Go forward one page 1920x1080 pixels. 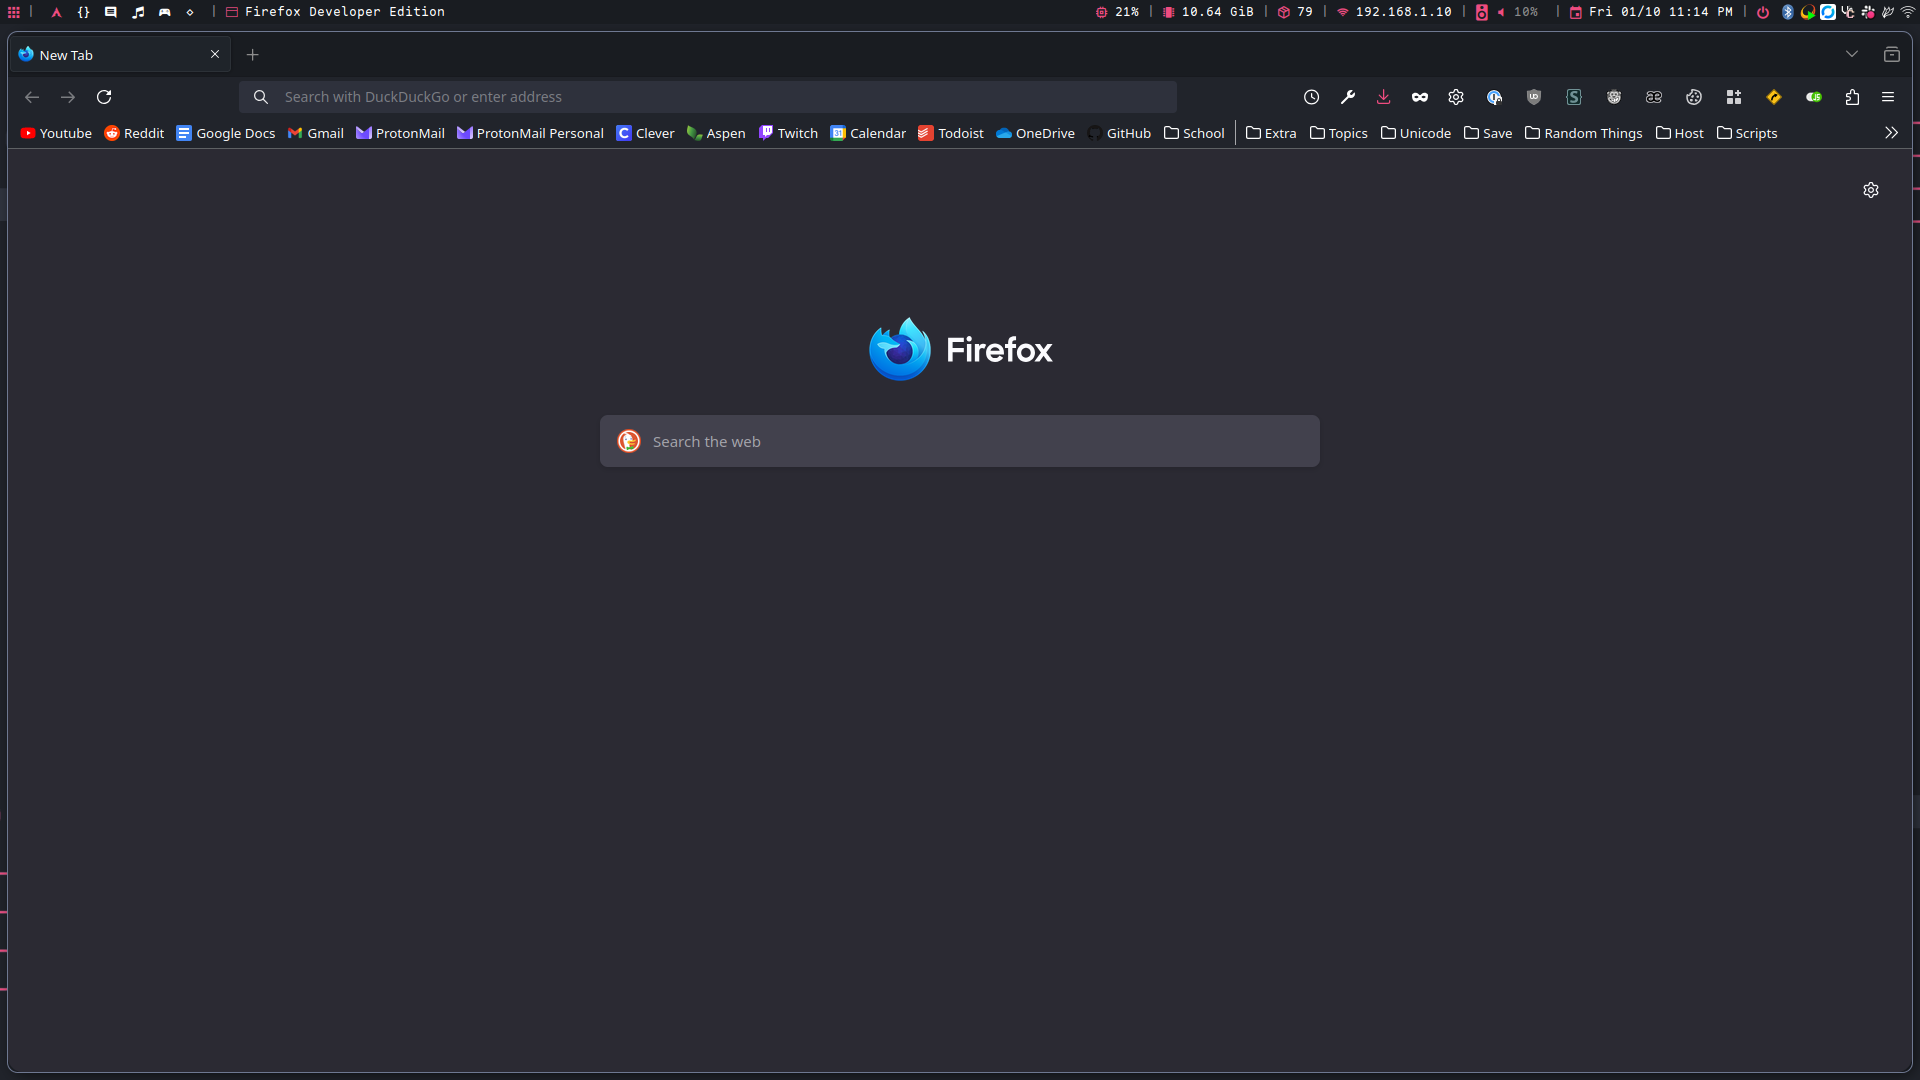[68, 97]
